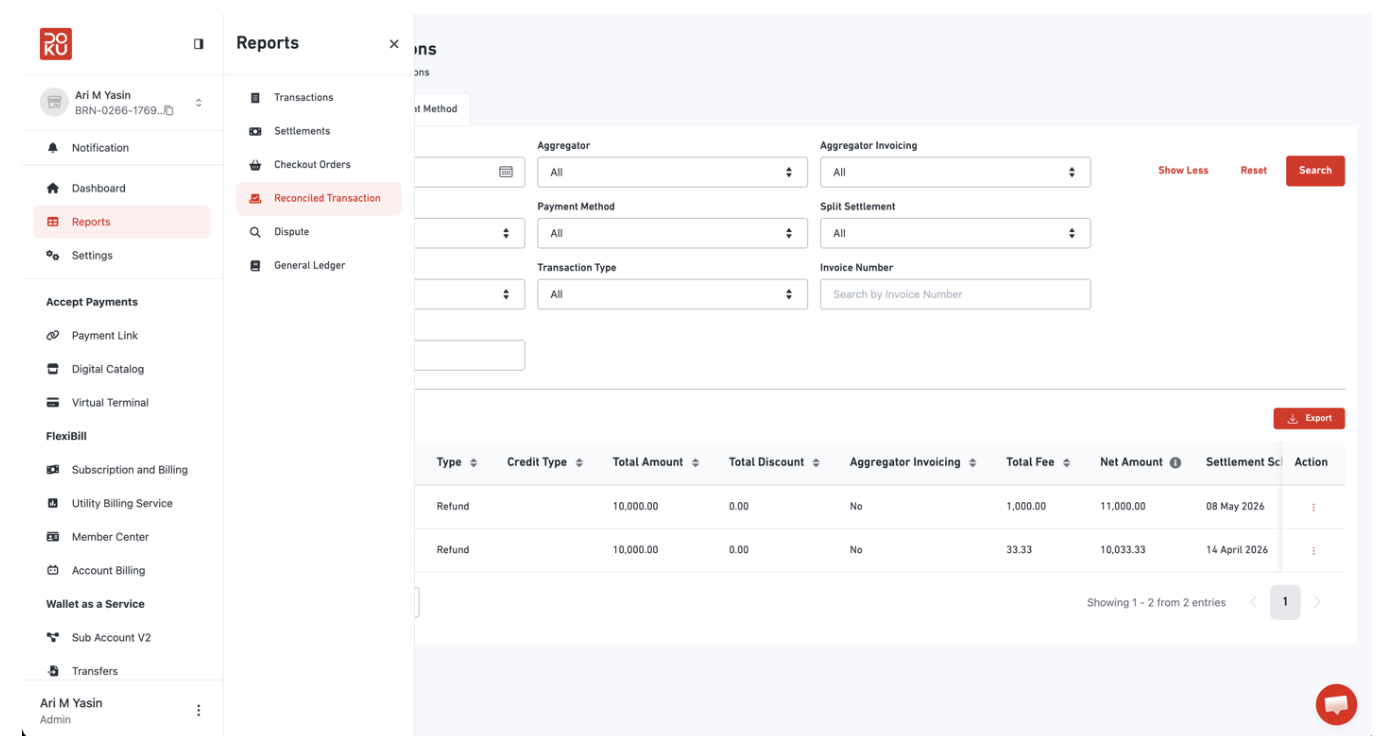This screenshot has height=748, width=1384.
Task: Open the Transaction Type dropdown
Action: (x=672, y=294)
